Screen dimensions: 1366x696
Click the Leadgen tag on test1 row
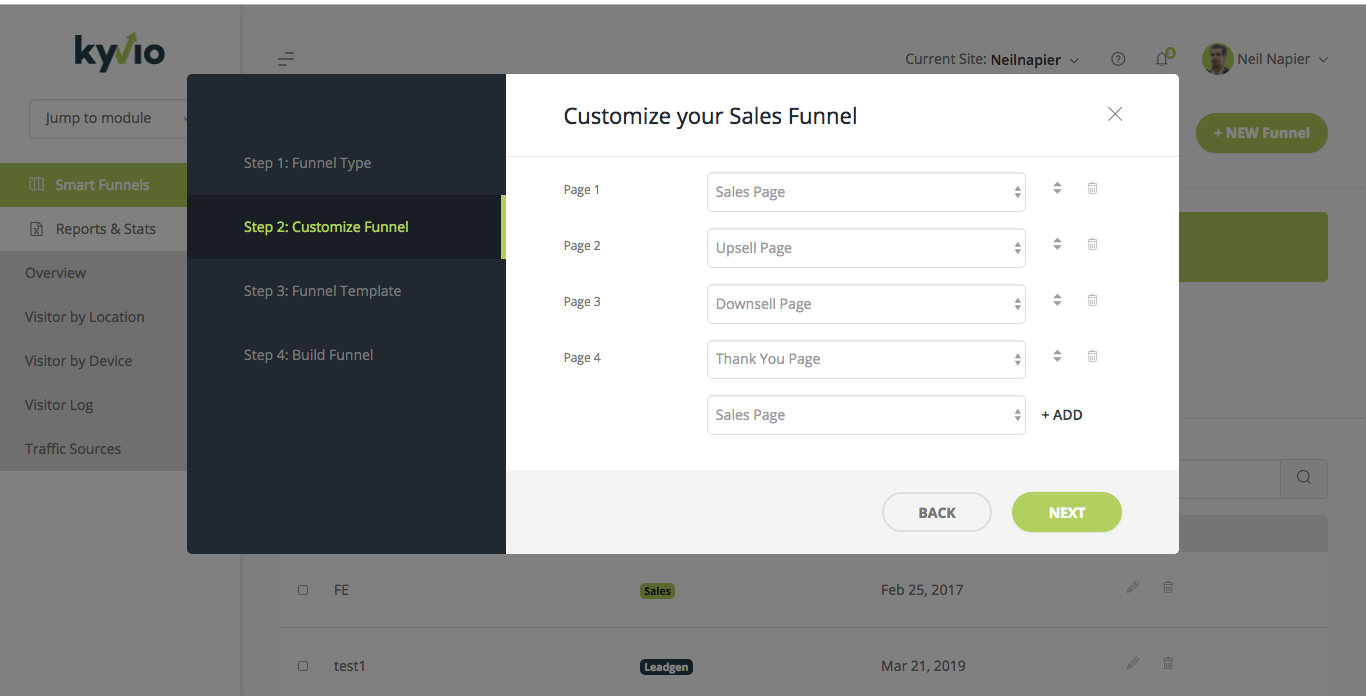point(666,667)
